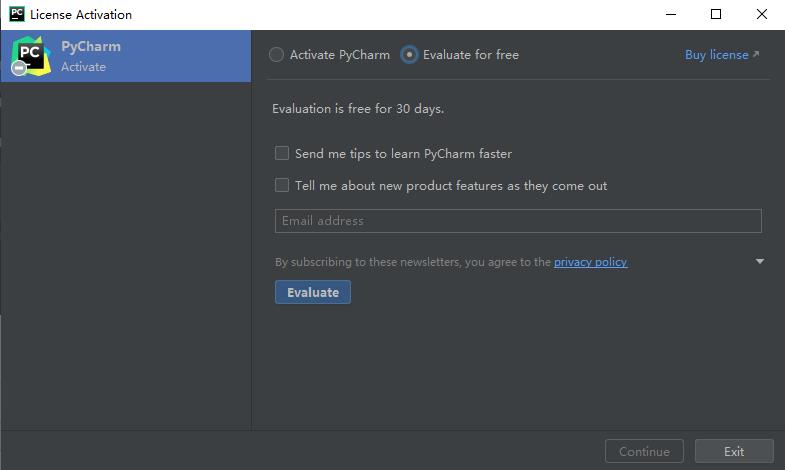The width and height of the screenshot is (785, 470).
Task: Open the Buy license link
Action: (x=716, y=55)
